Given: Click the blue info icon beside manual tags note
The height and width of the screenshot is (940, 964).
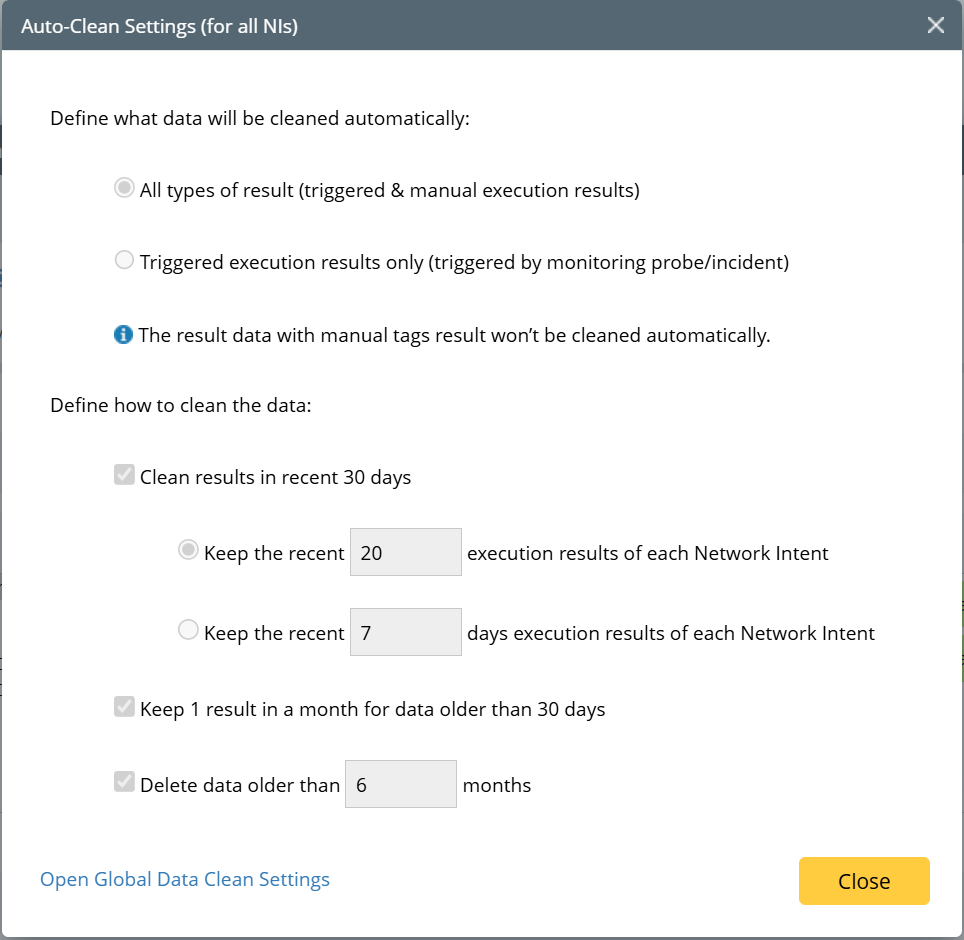Looking at the screenshot, I should (123, 335).
